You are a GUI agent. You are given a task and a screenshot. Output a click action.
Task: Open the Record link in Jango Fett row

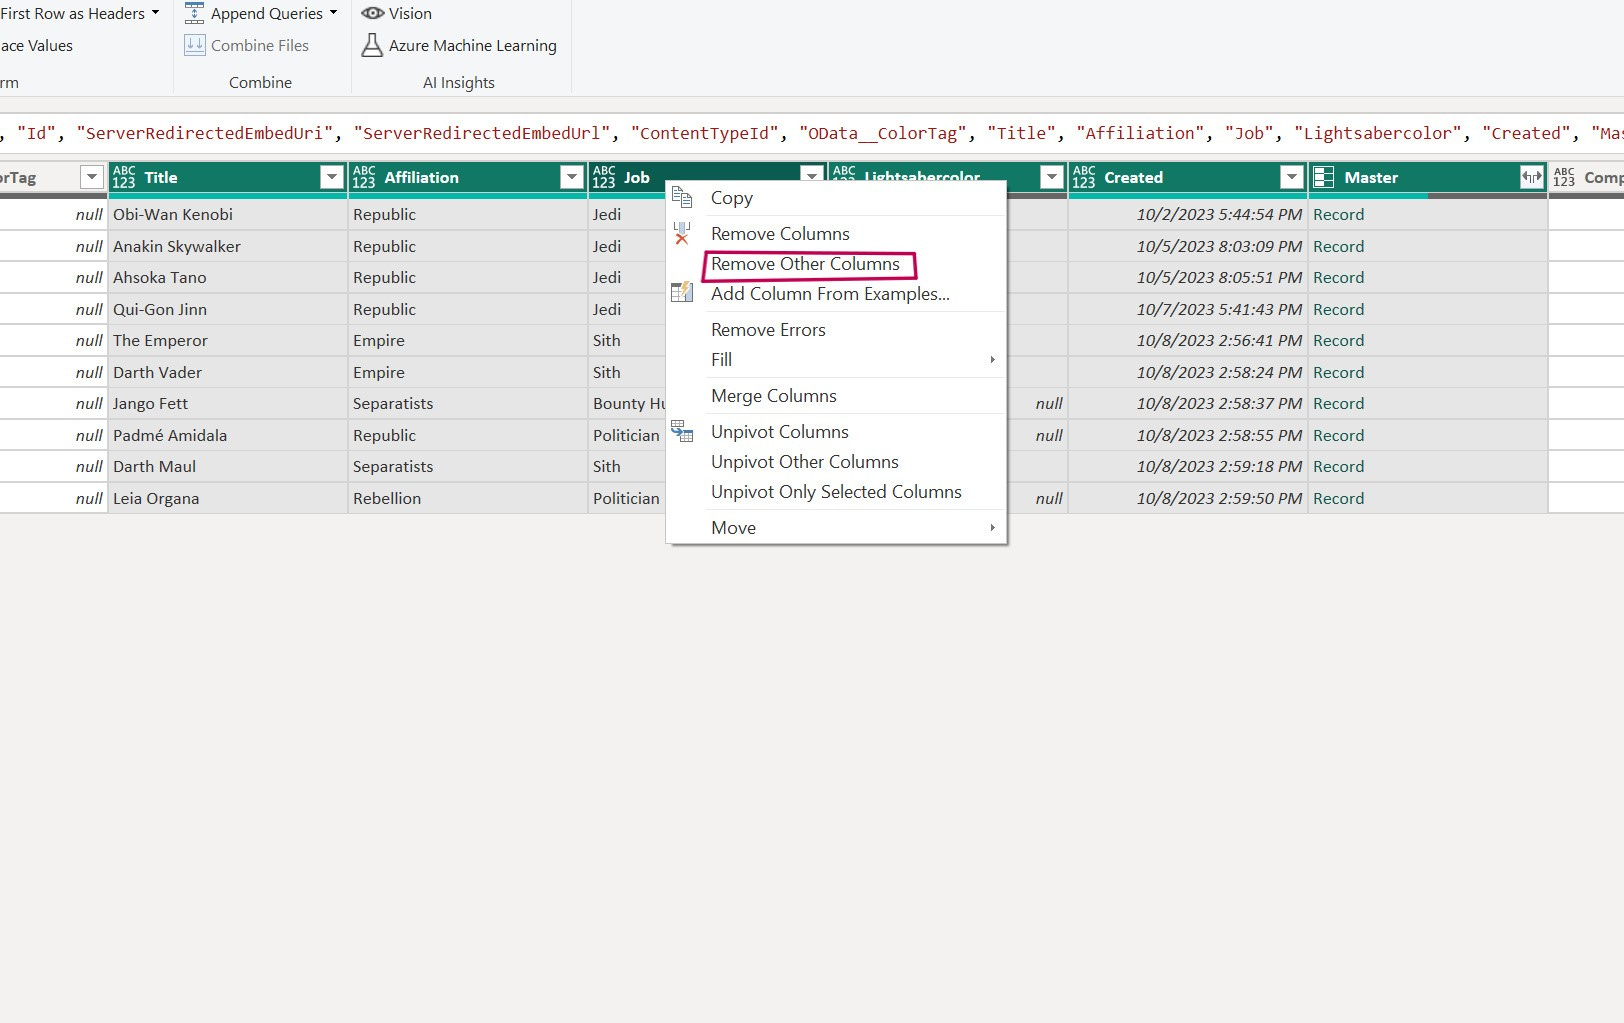click(1338, 403)
